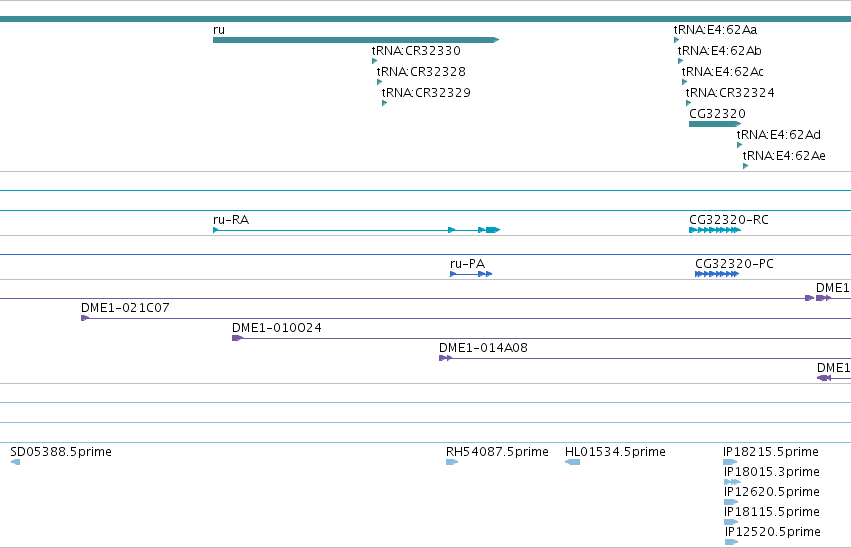Click the tRNA:E4:62Ad label text
This screenshot has height=548, width=851.
point(779,135)
